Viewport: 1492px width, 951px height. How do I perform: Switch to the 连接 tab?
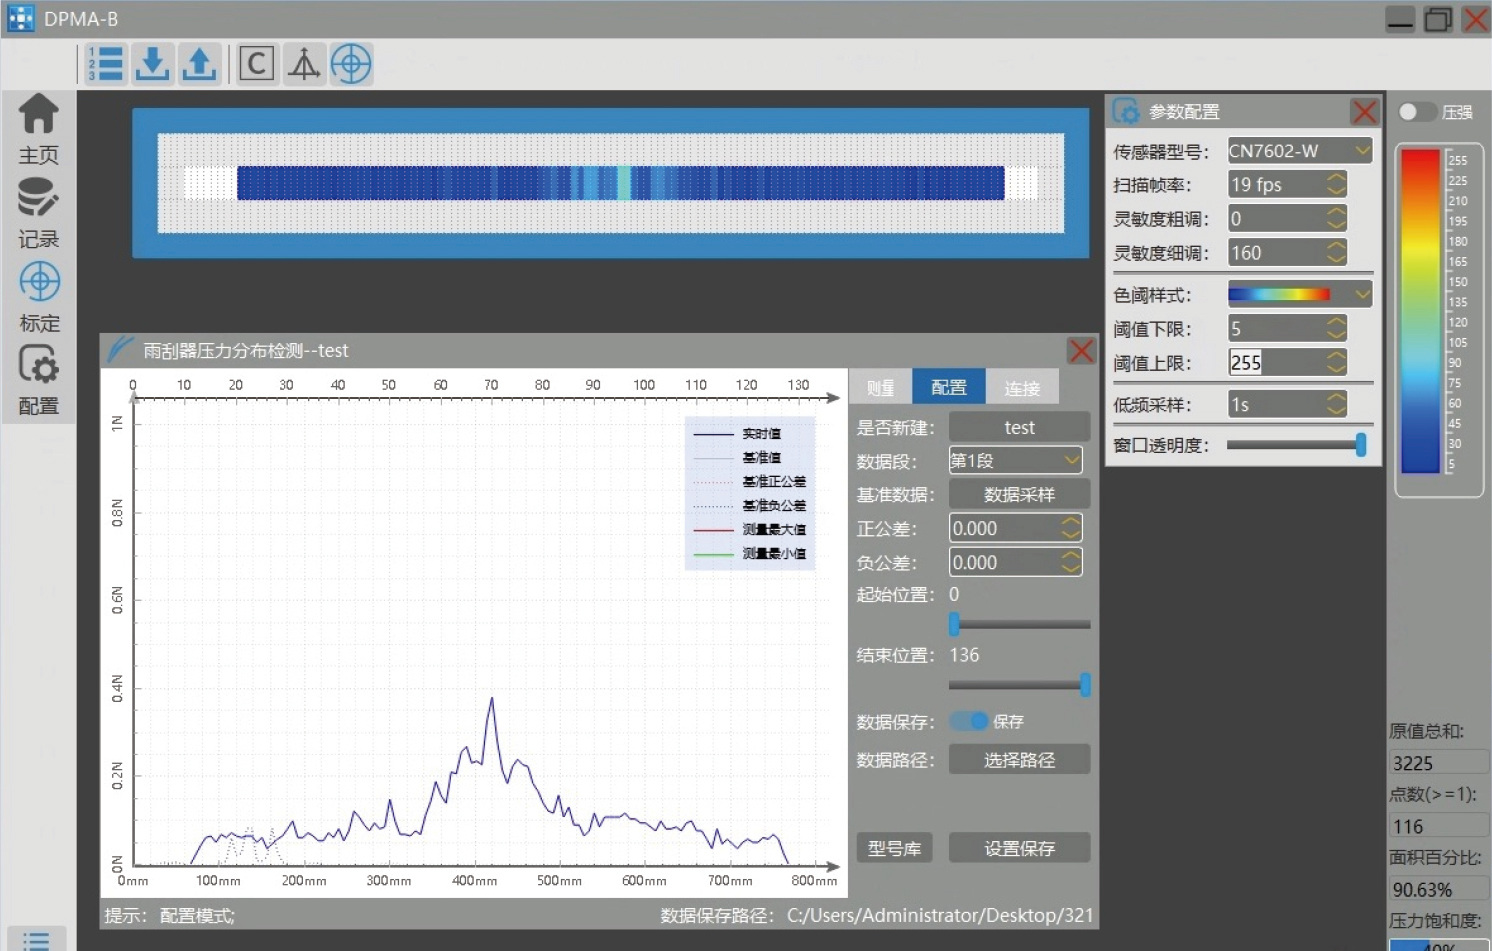pos(1022,387)
